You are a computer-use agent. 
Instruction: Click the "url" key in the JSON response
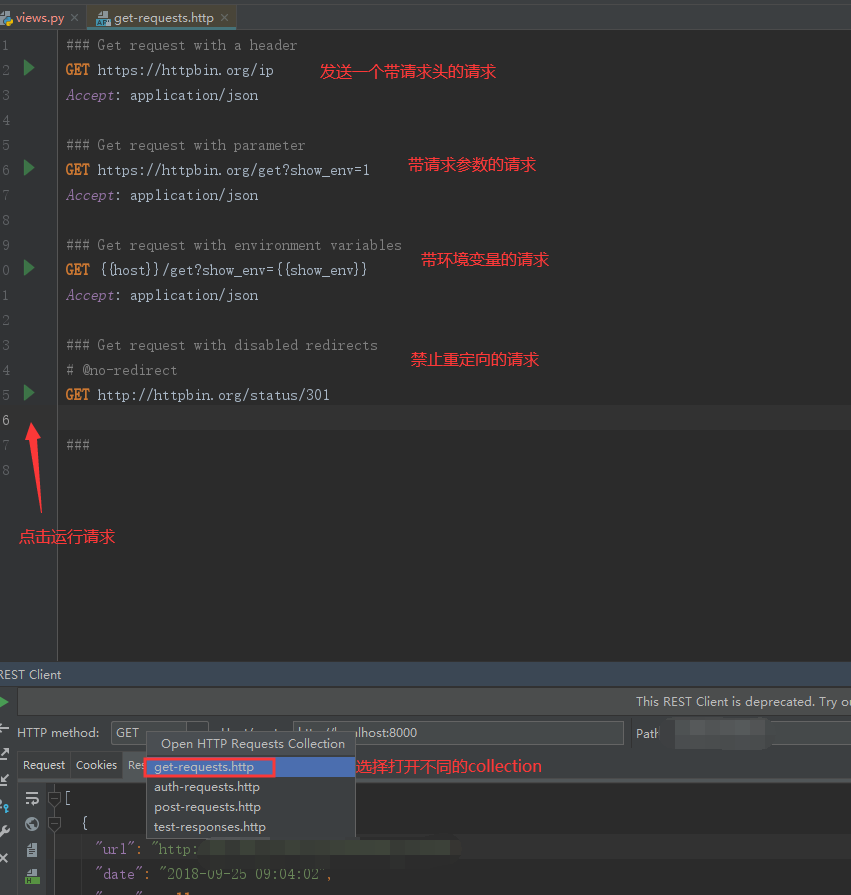(114, 849)
